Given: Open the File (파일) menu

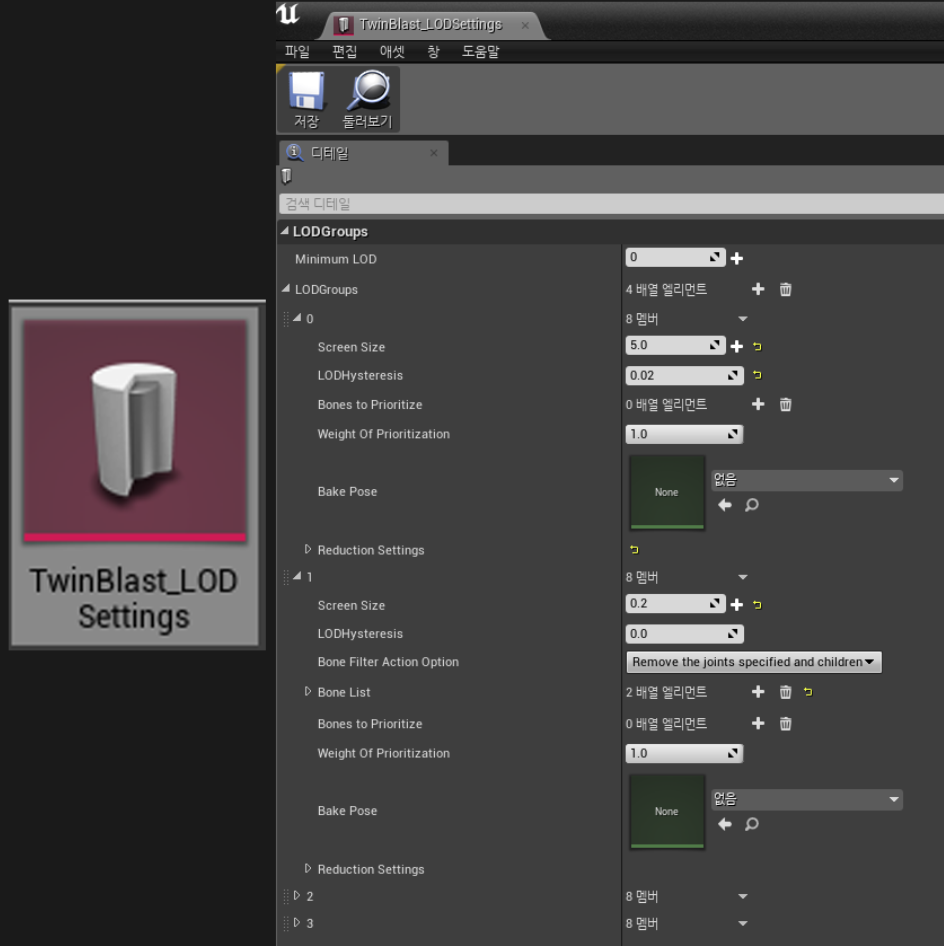Looking at the screenshot, I should pos(297,52).
